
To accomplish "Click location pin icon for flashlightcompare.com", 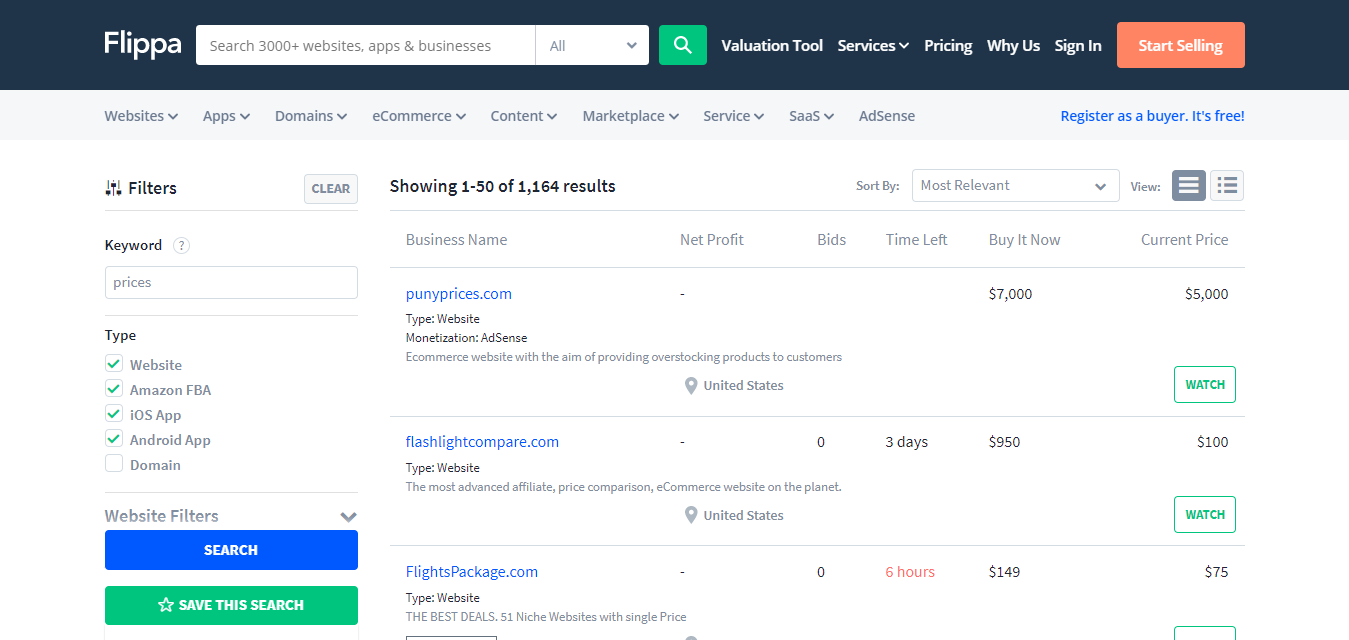I will [x=690, y=515].
